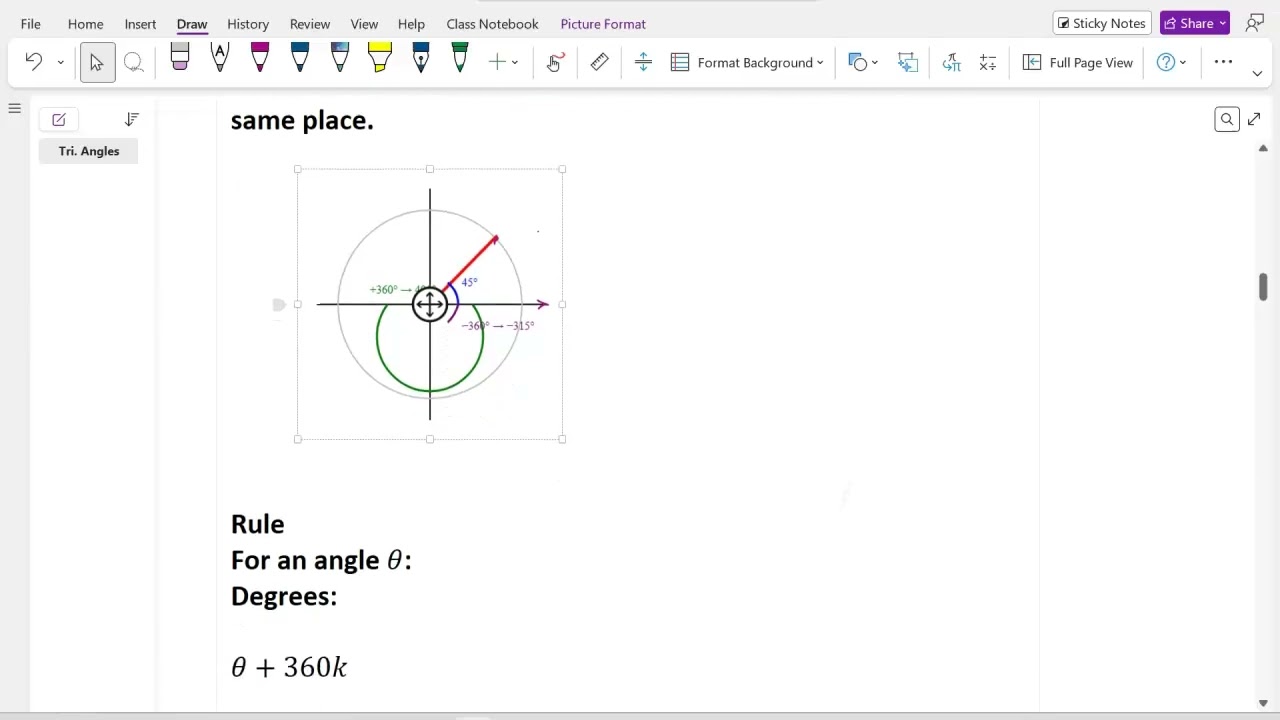
Task: Activate the Select Objects cursor tool
Action: pos(97,62)
